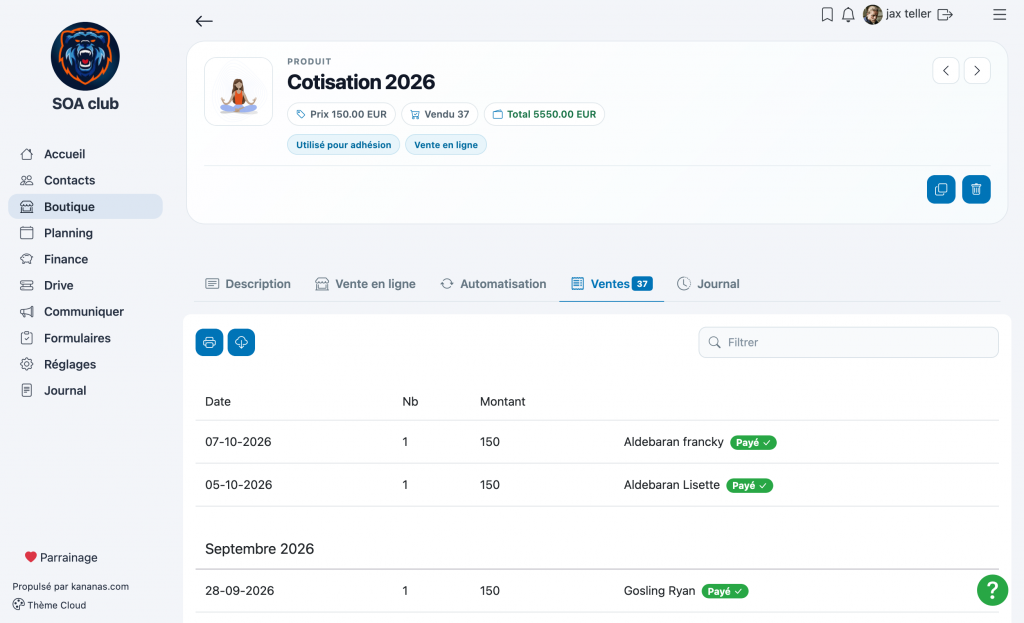Focus the Filtrer search field
Viewport: 1024px width, 623px height.
848,342
